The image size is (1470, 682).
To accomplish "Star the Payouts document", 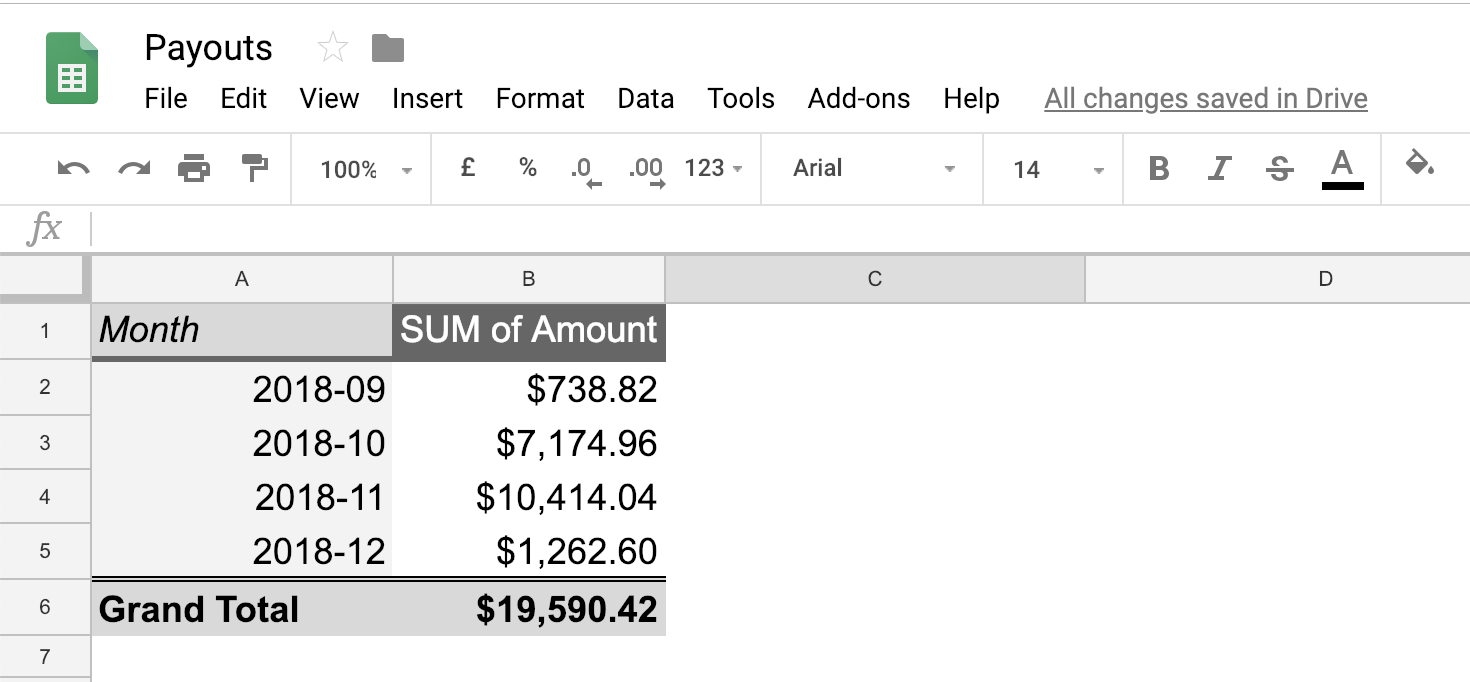I will (332, 48).
